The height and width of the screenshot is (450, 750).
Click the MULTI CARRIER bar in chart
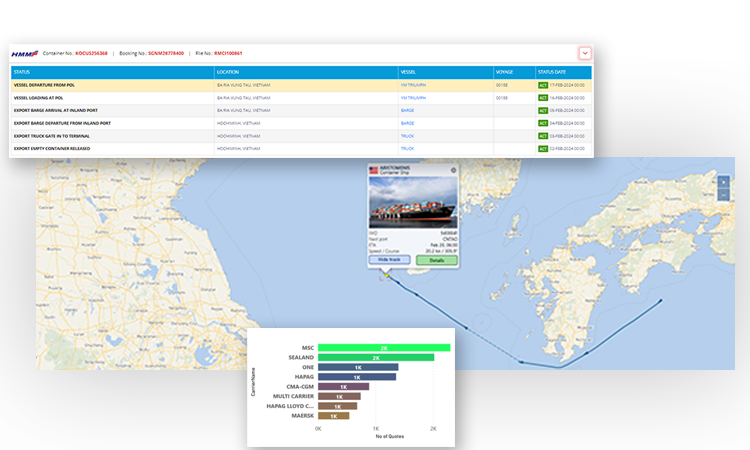(x=339, y=396)
